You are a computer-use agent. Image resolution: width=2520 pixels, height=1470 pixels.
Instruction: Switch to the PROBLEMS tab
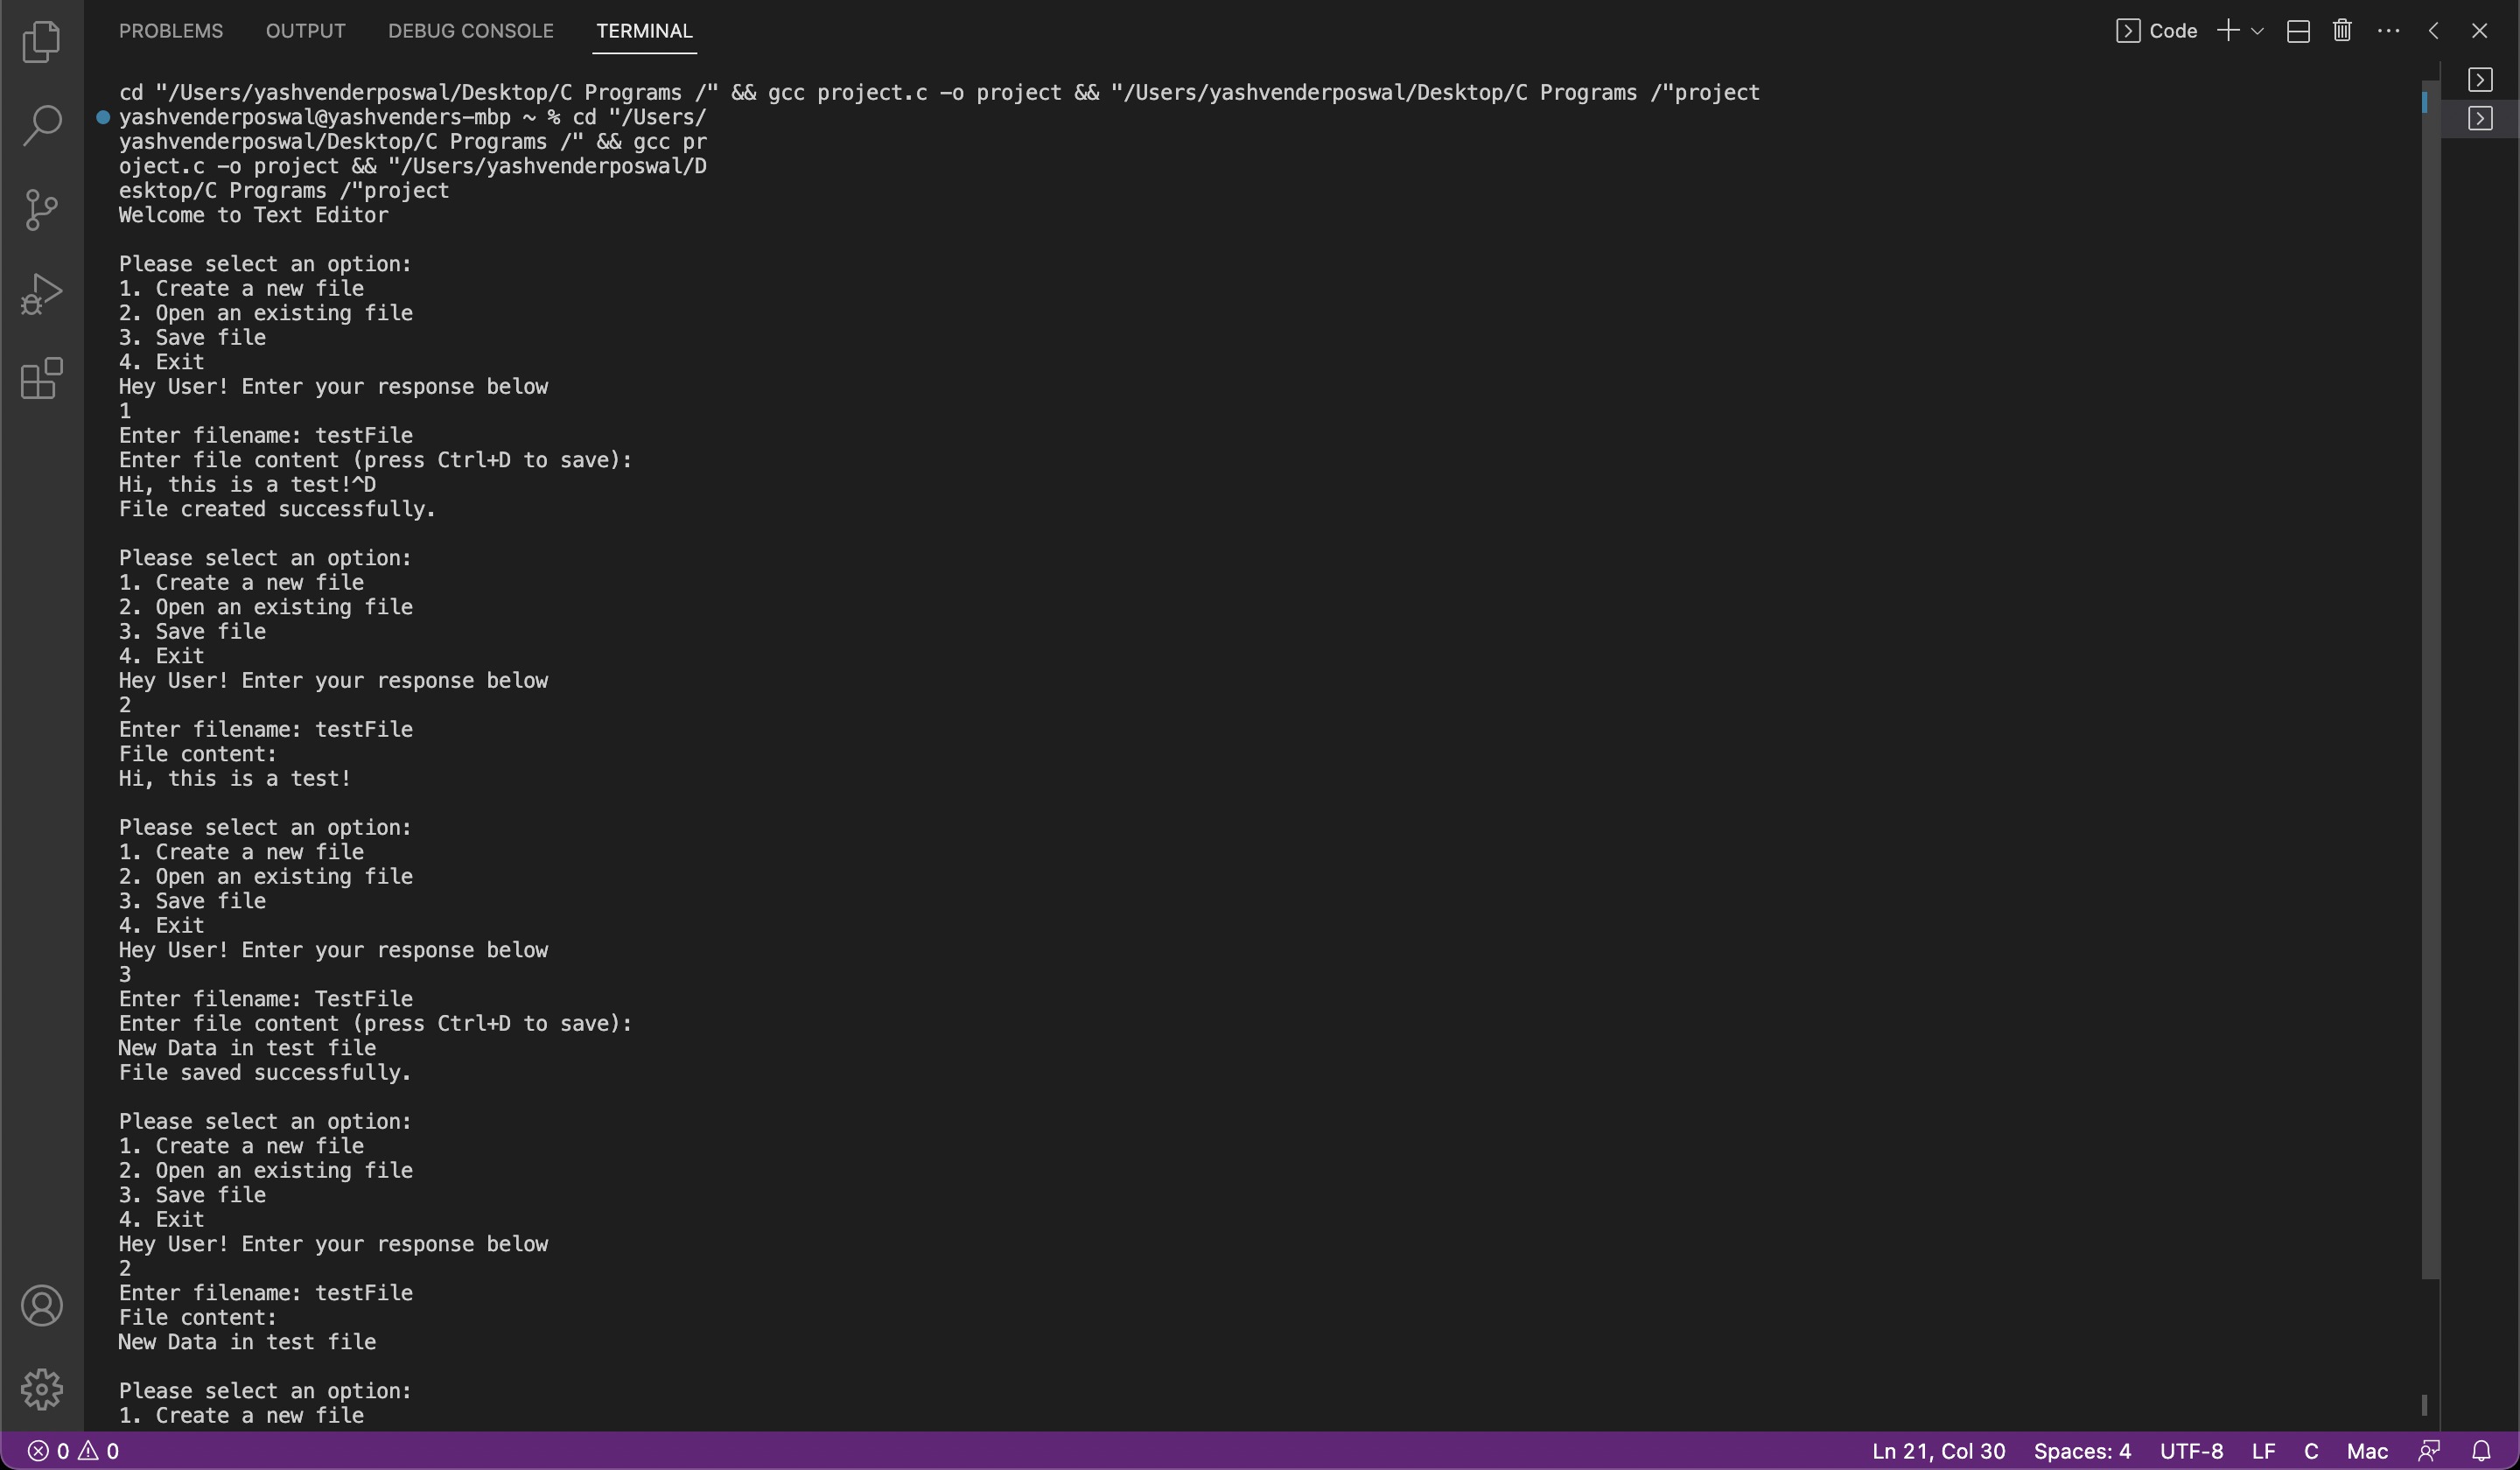pyautogui.click(x=171, y=31)
